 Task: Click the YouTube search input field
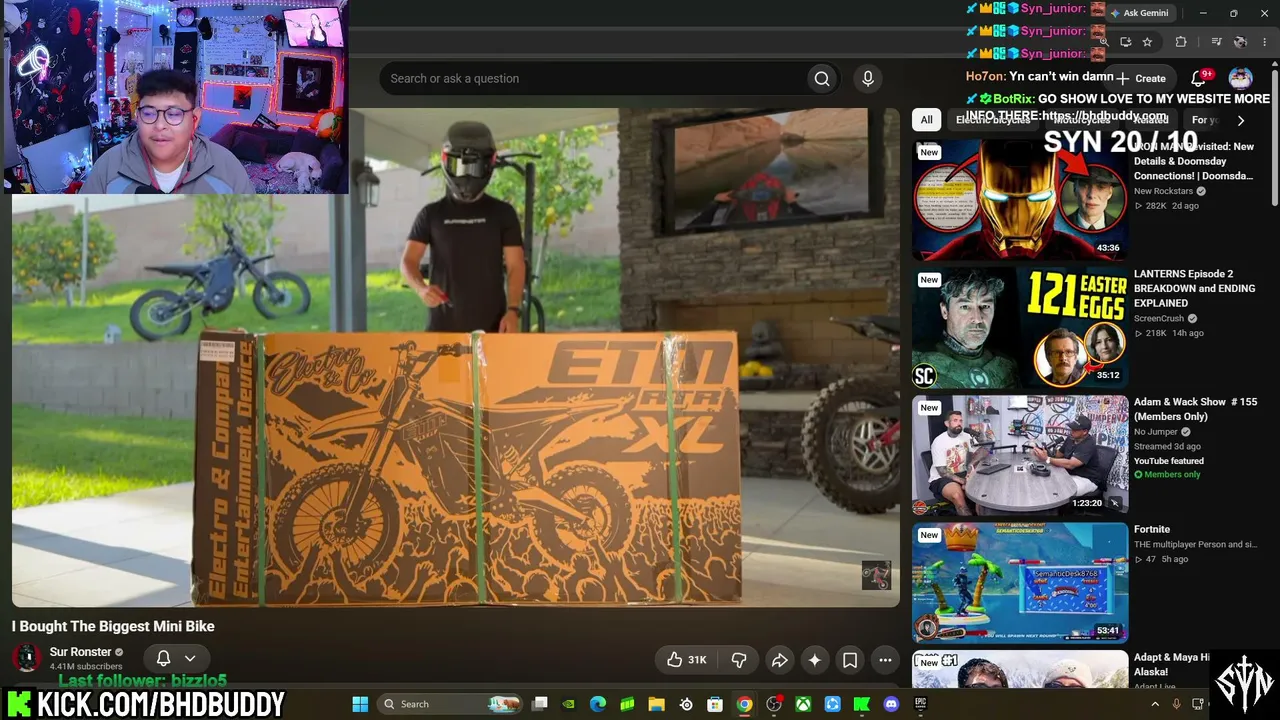coord(592,79)
